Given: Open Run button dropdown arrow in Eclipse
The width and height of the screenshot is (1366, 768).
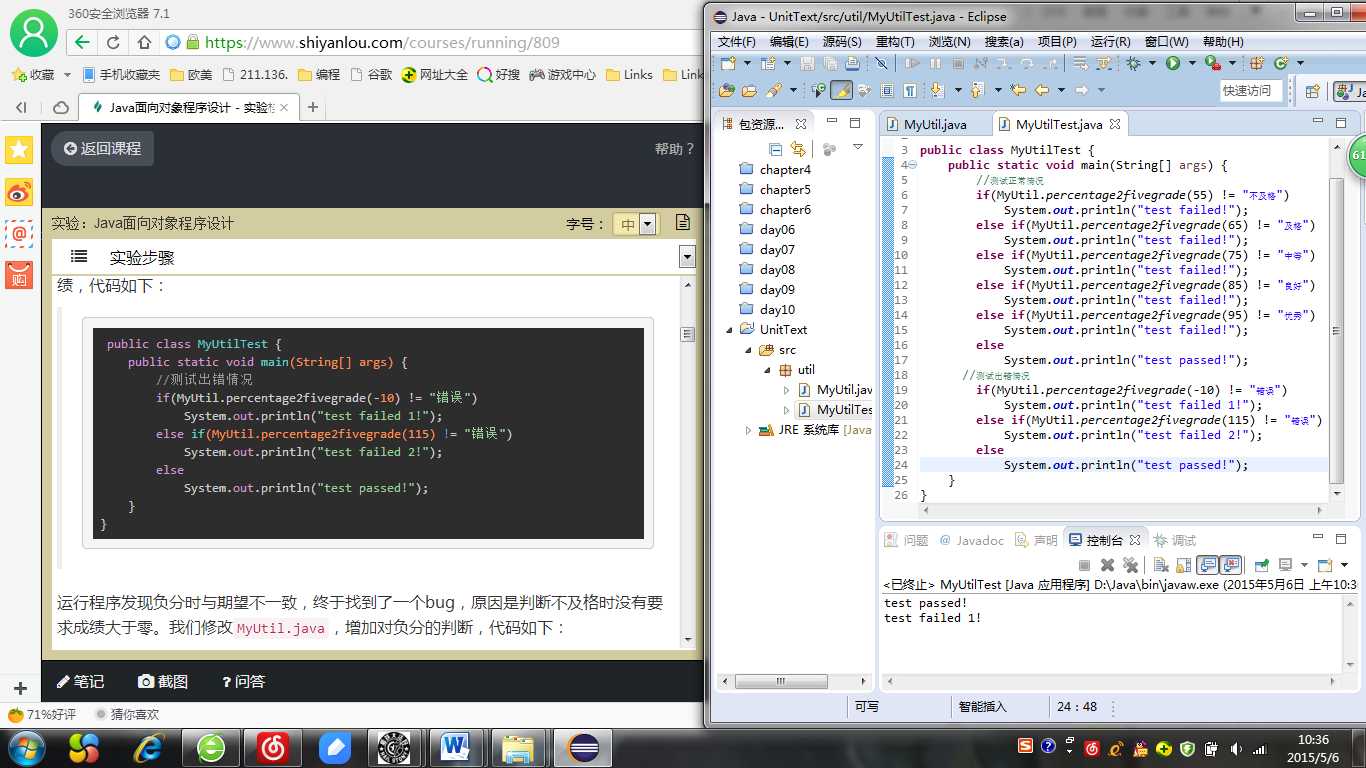Looking at the screenshot, I should (1191, 63).
